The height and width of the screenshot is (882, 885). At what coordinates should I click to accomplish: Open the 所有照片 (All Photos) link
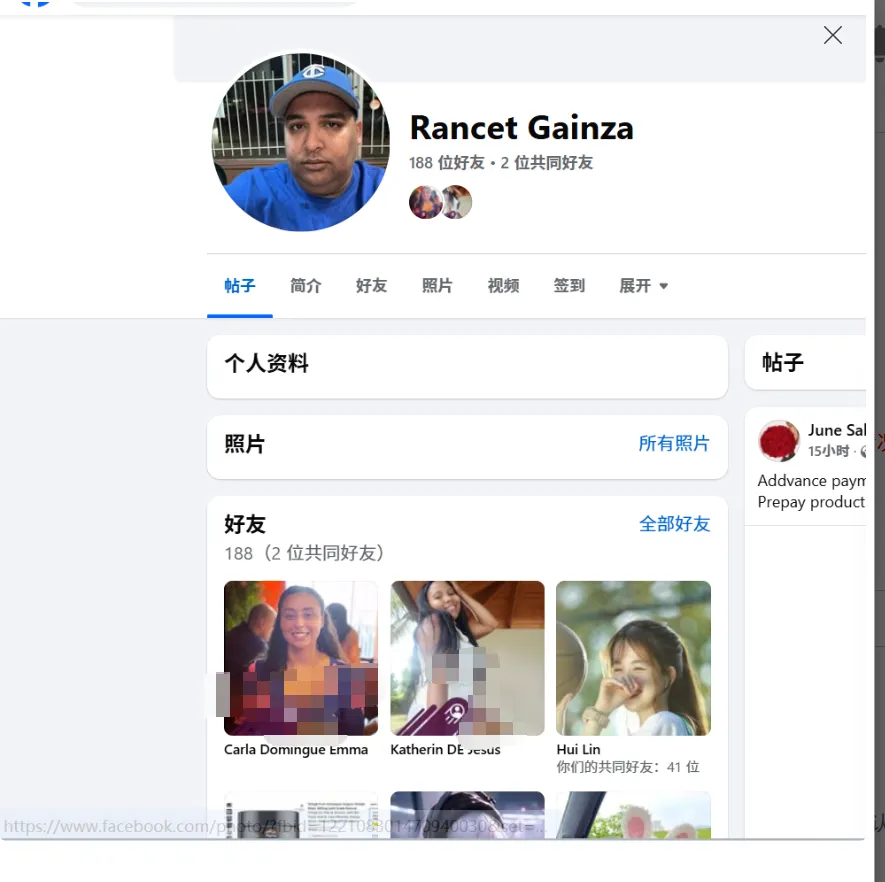[673, 444]
